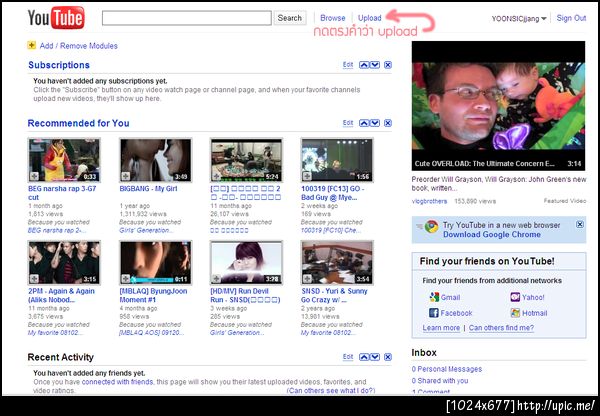
Task: Edit the Subscriptions module
Action: click(348, 65)
